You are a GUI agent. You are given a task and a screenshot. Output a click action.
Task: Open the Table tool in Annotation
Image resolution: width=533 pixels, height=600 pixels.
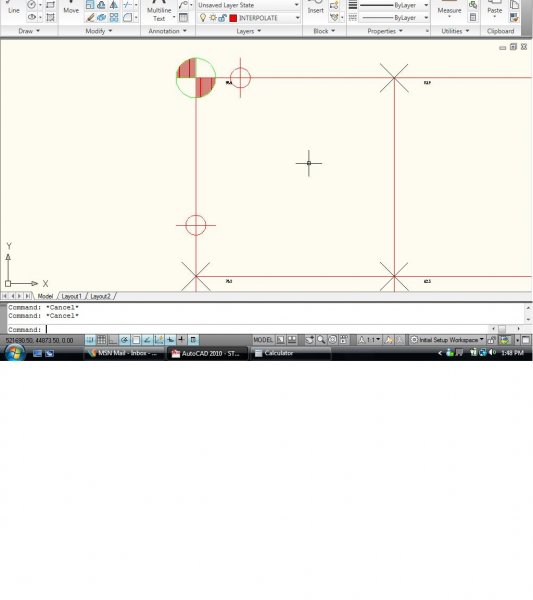[184, 18]
